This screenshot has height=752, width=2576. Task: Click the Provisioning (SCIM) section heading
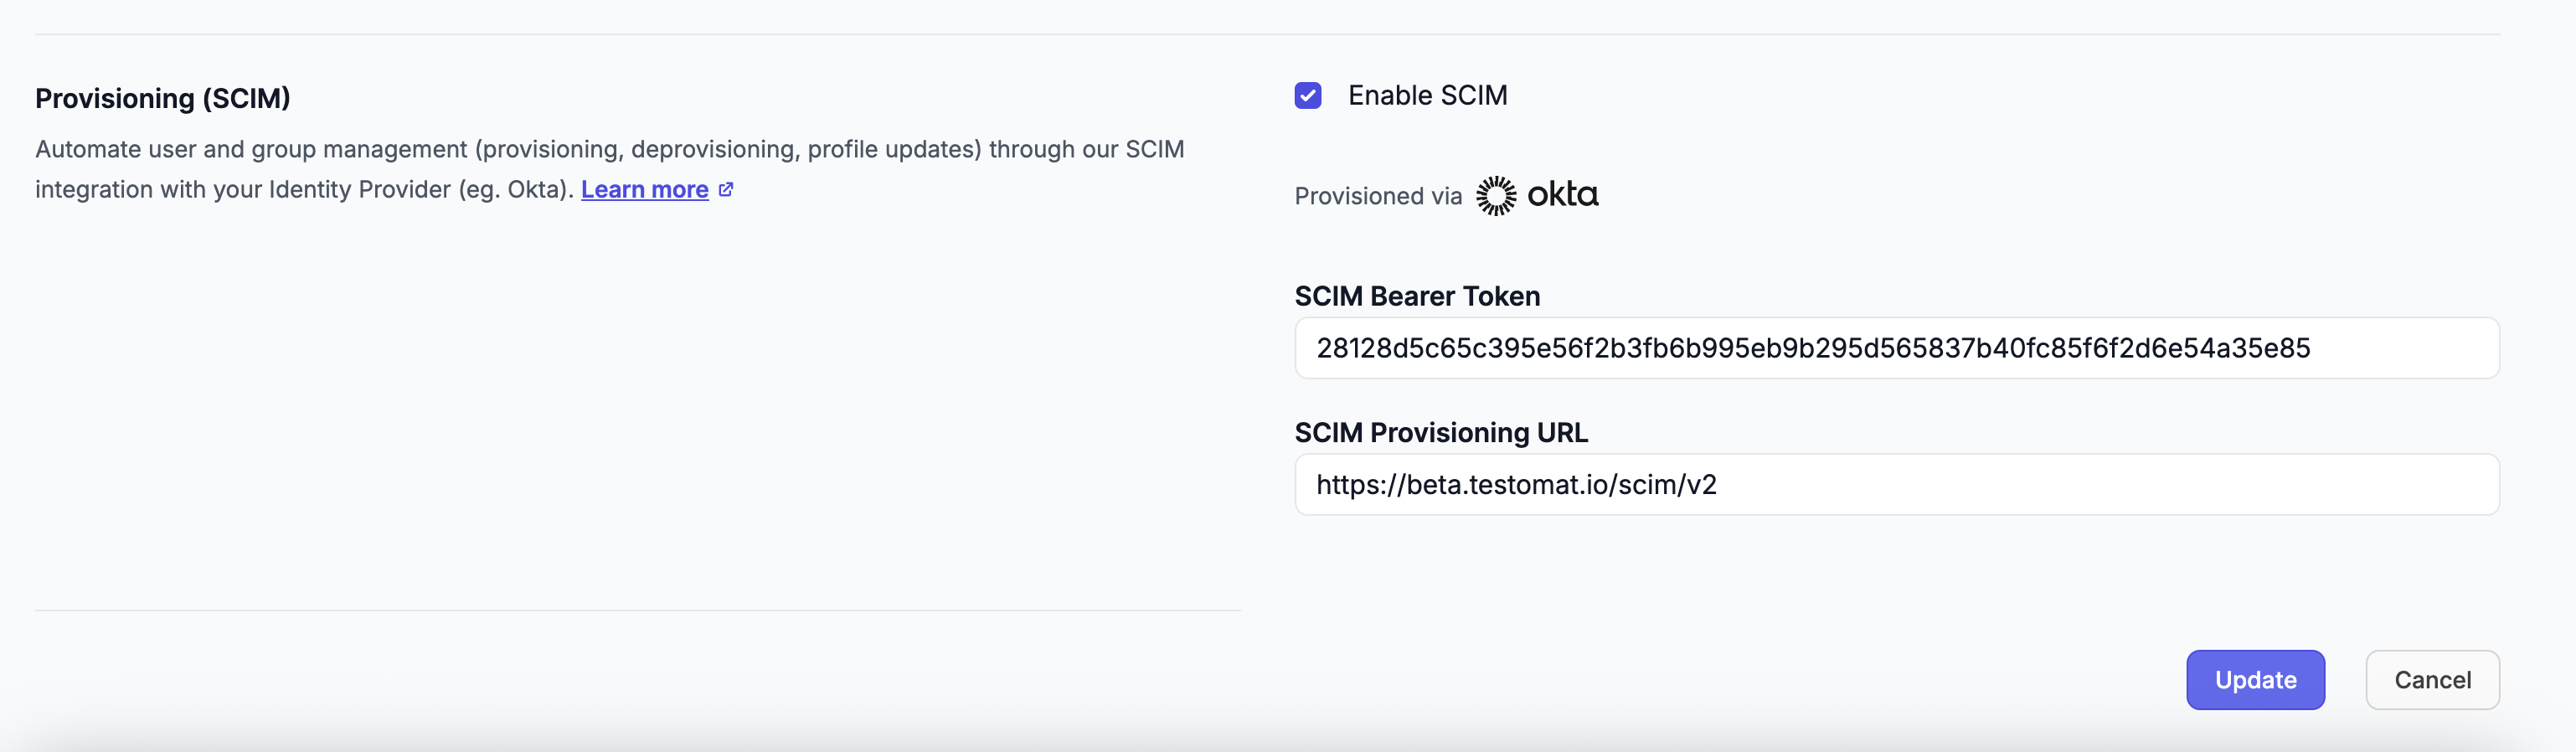163,97
